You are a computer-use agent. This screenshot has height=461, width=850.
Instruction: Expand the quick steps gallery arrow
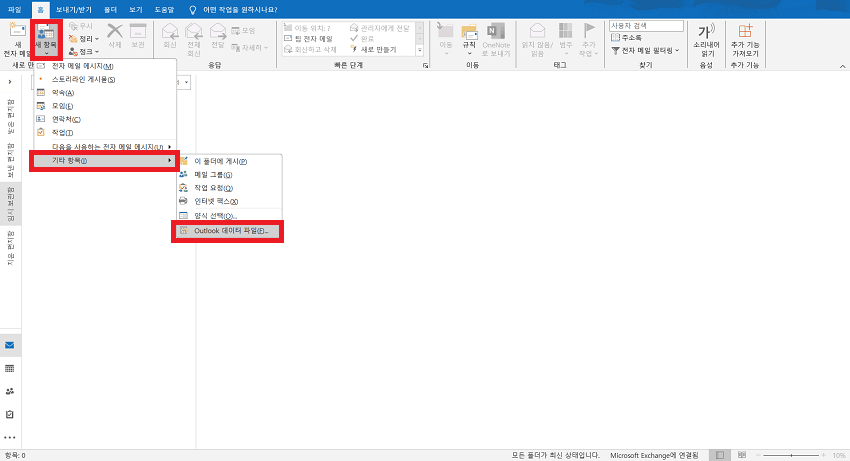420,50
